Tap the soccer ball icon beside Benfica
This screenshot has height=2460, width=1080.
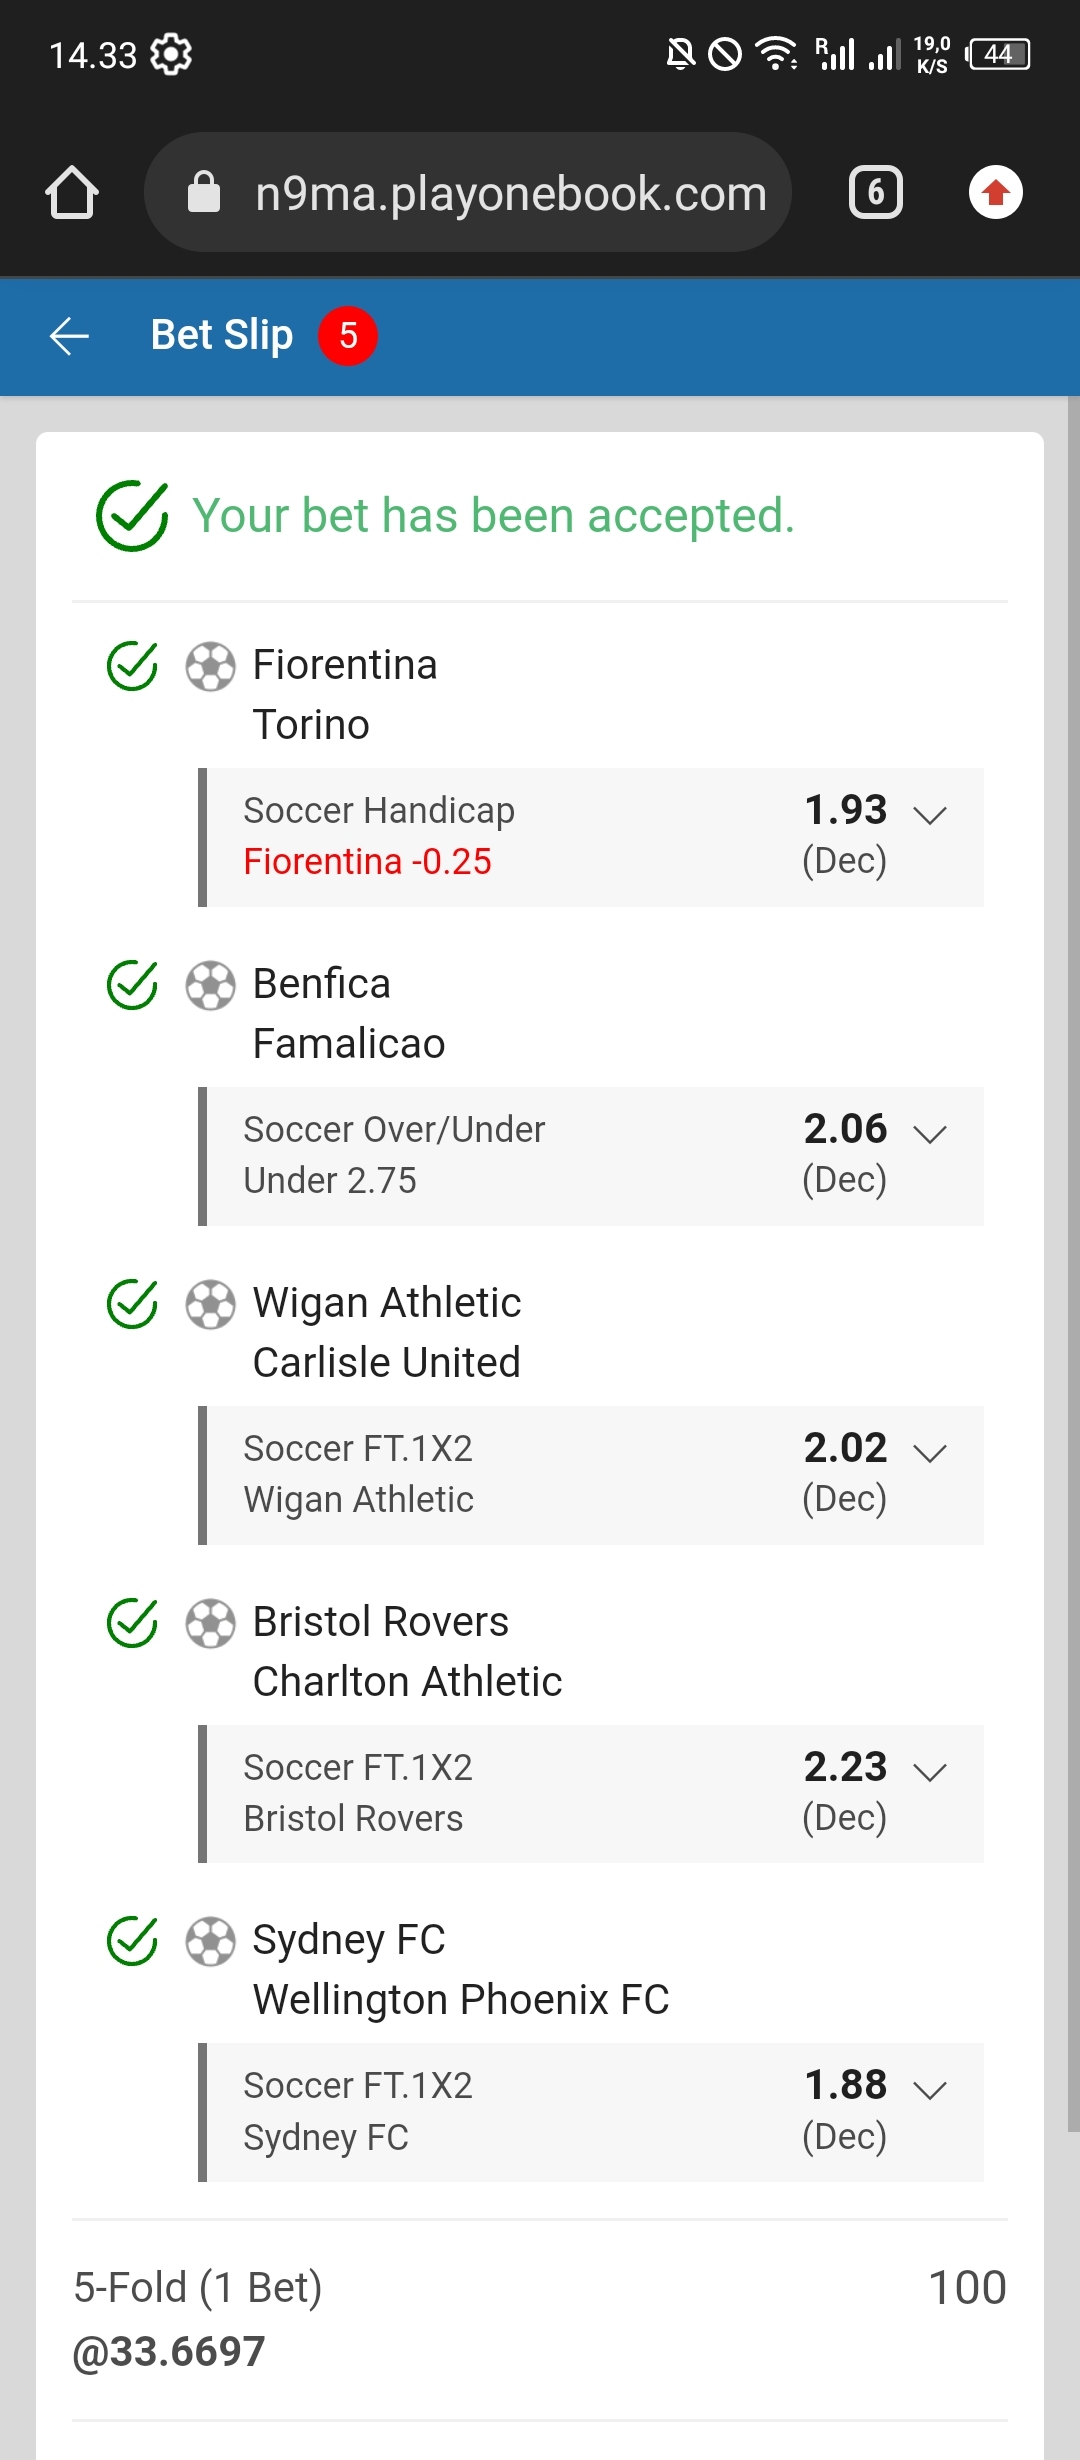[x=210, y=985]
